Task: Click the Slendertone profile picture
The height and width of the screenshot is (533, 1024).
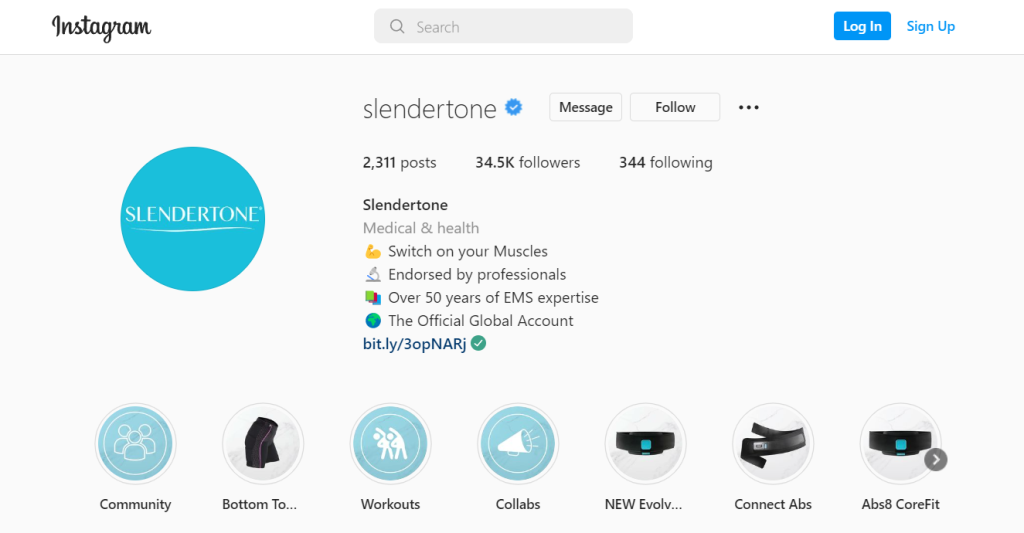Action: [x=193, y=219]
